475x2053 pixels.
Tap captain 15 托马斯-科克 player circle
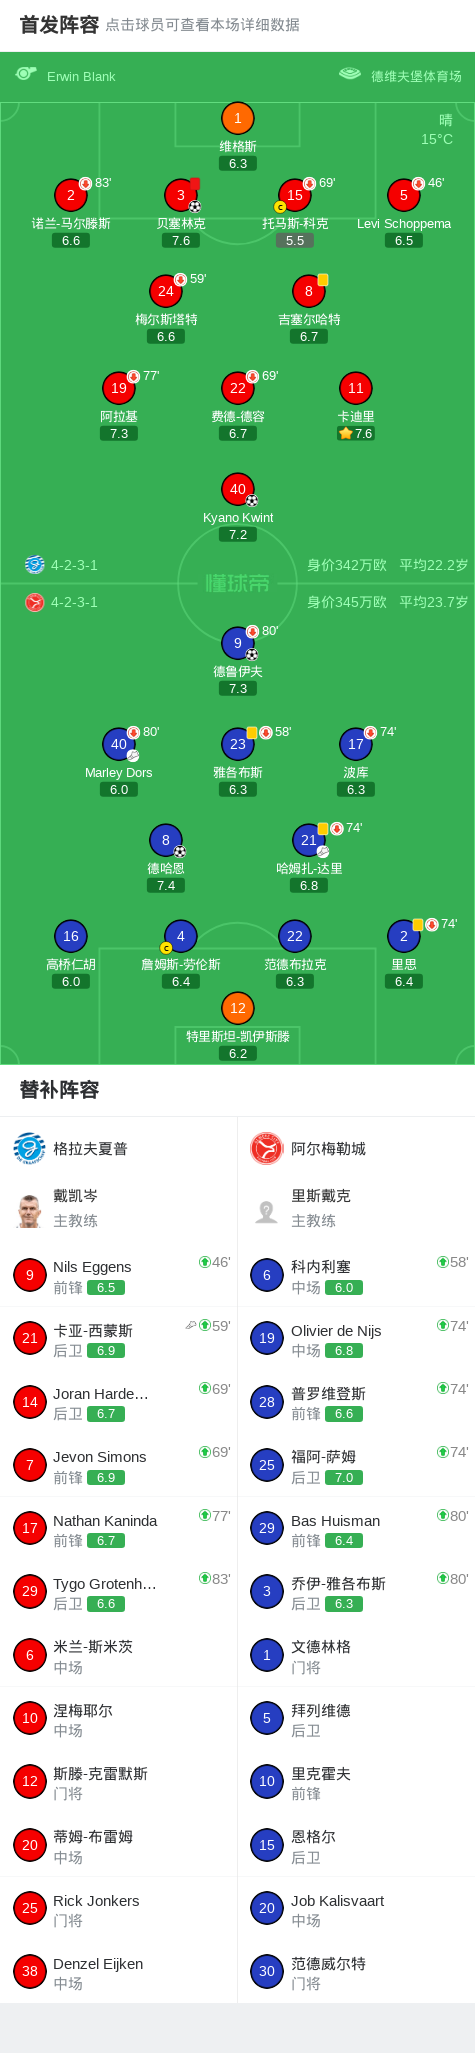click(295, 195)
